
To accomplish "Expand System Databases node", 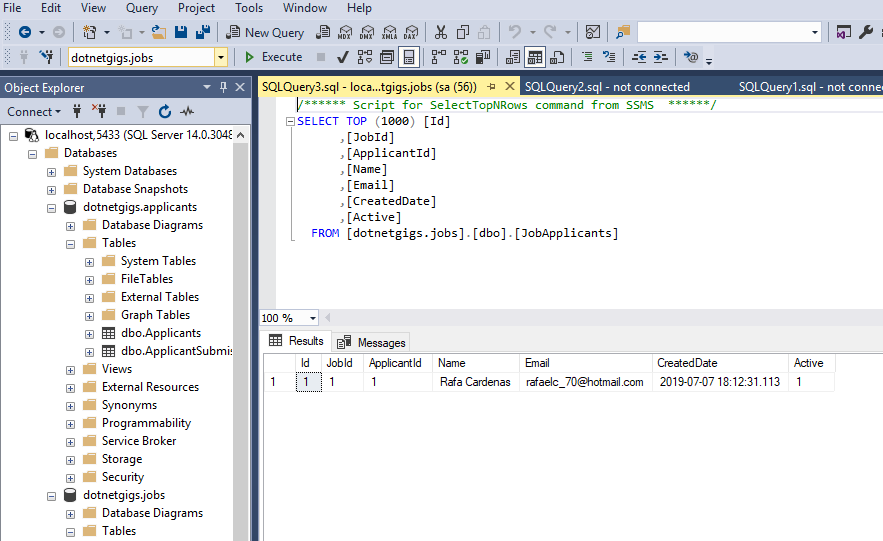I will click(51, 172).
